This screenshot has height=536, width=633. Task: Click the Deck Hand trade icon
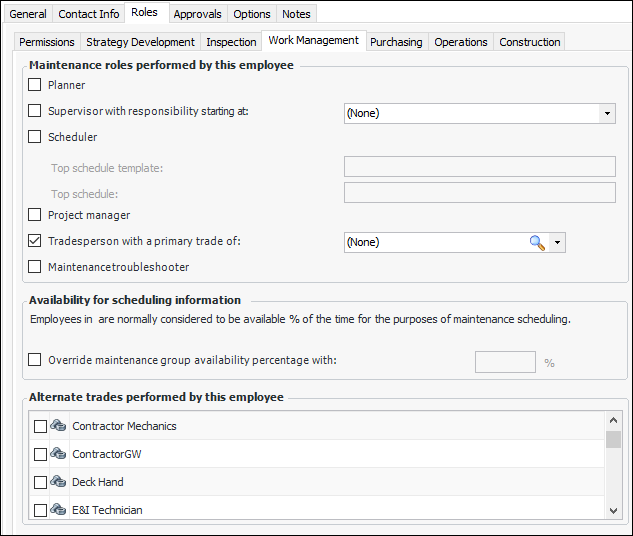point(58,482)
